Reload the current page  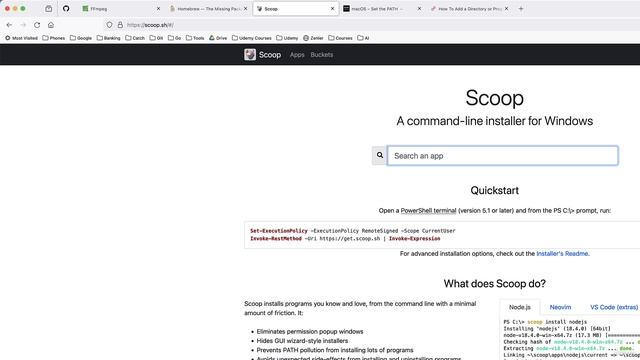(x=37, y=25)
